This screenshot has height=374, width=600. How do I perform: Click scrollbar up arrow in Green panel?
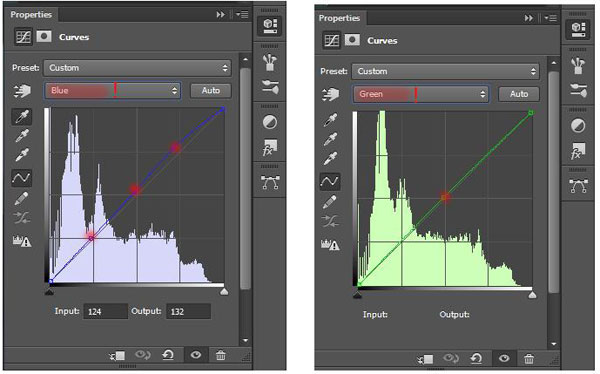pos(553,63)
